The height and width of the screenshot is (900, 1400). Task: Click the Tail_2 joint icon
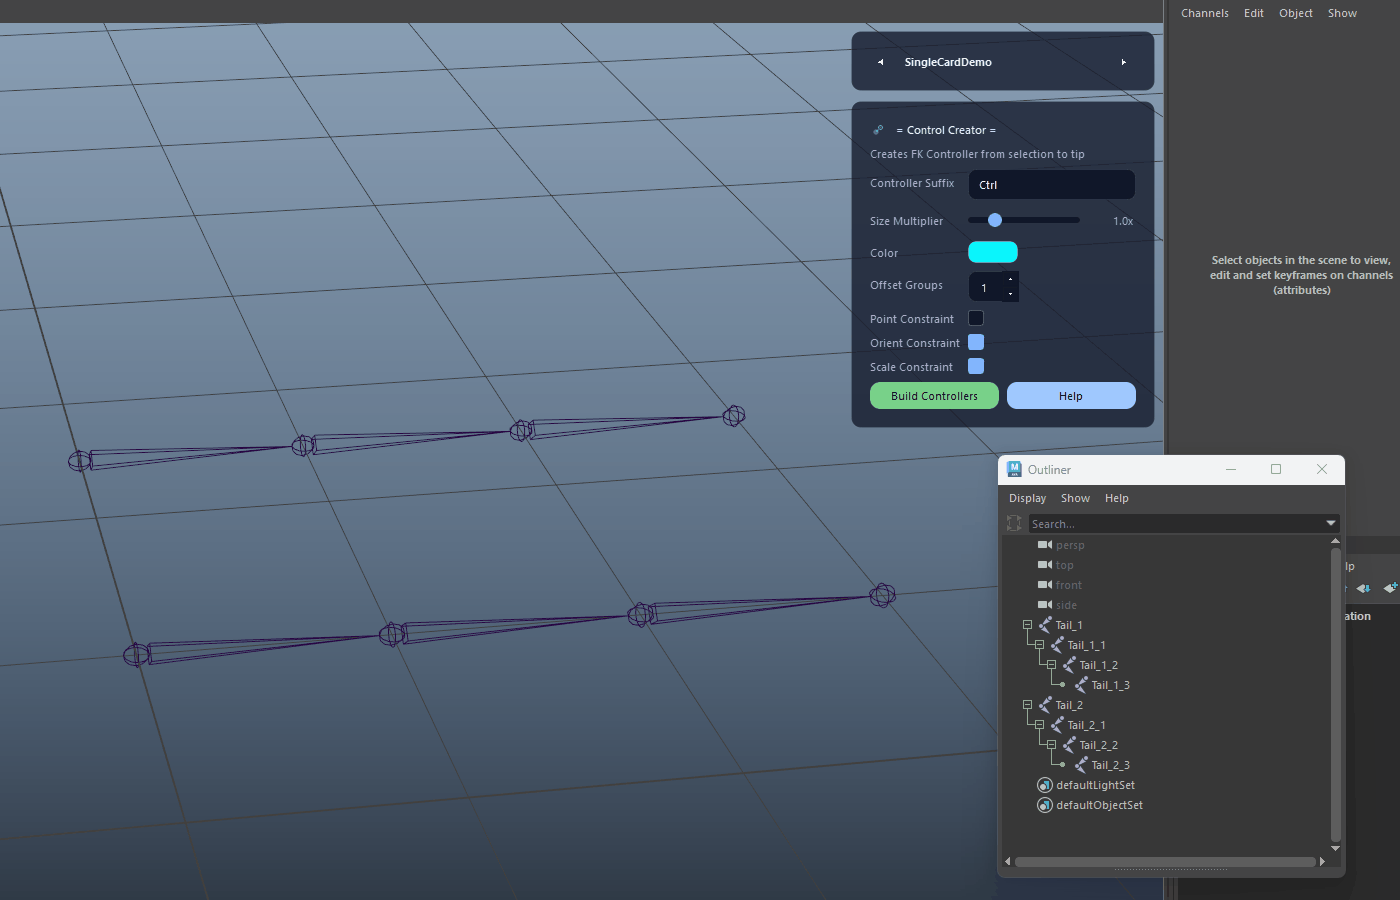tap(1045, 705)
